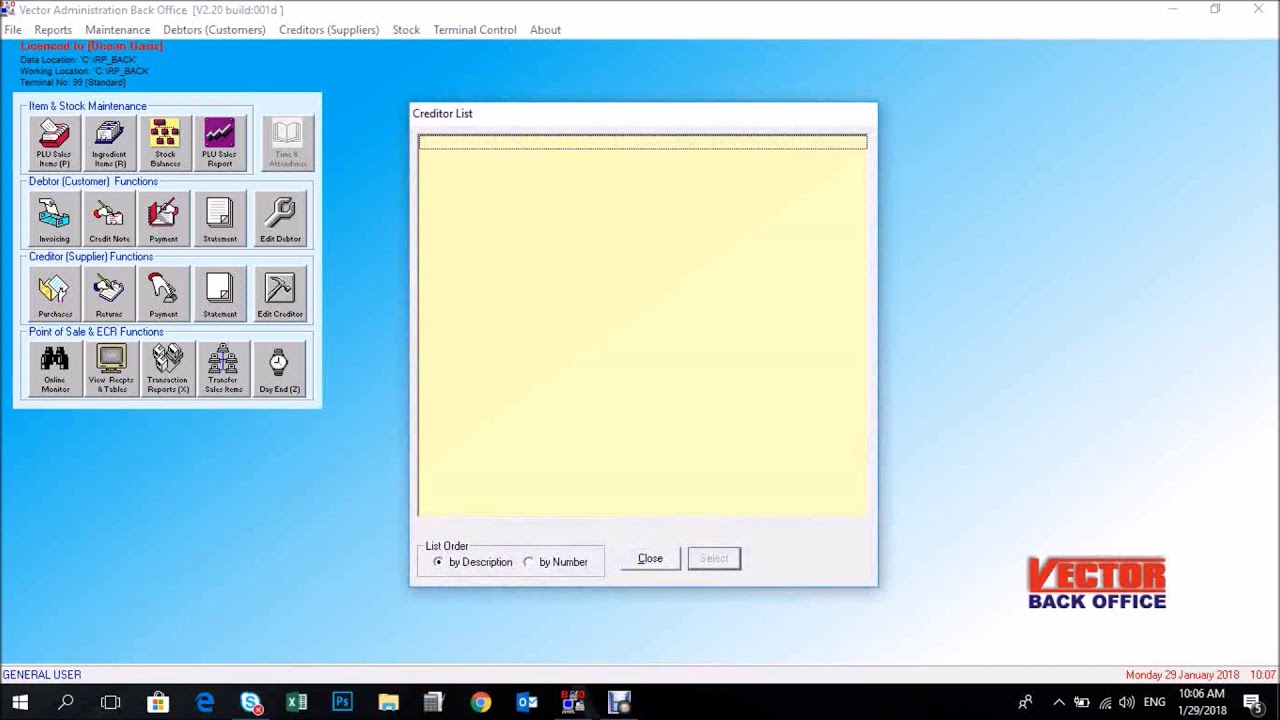Open the File menu

tap(13, 30)
